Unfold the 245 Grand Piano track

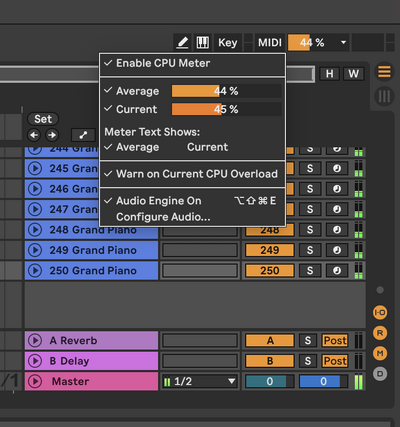point(35,169)
